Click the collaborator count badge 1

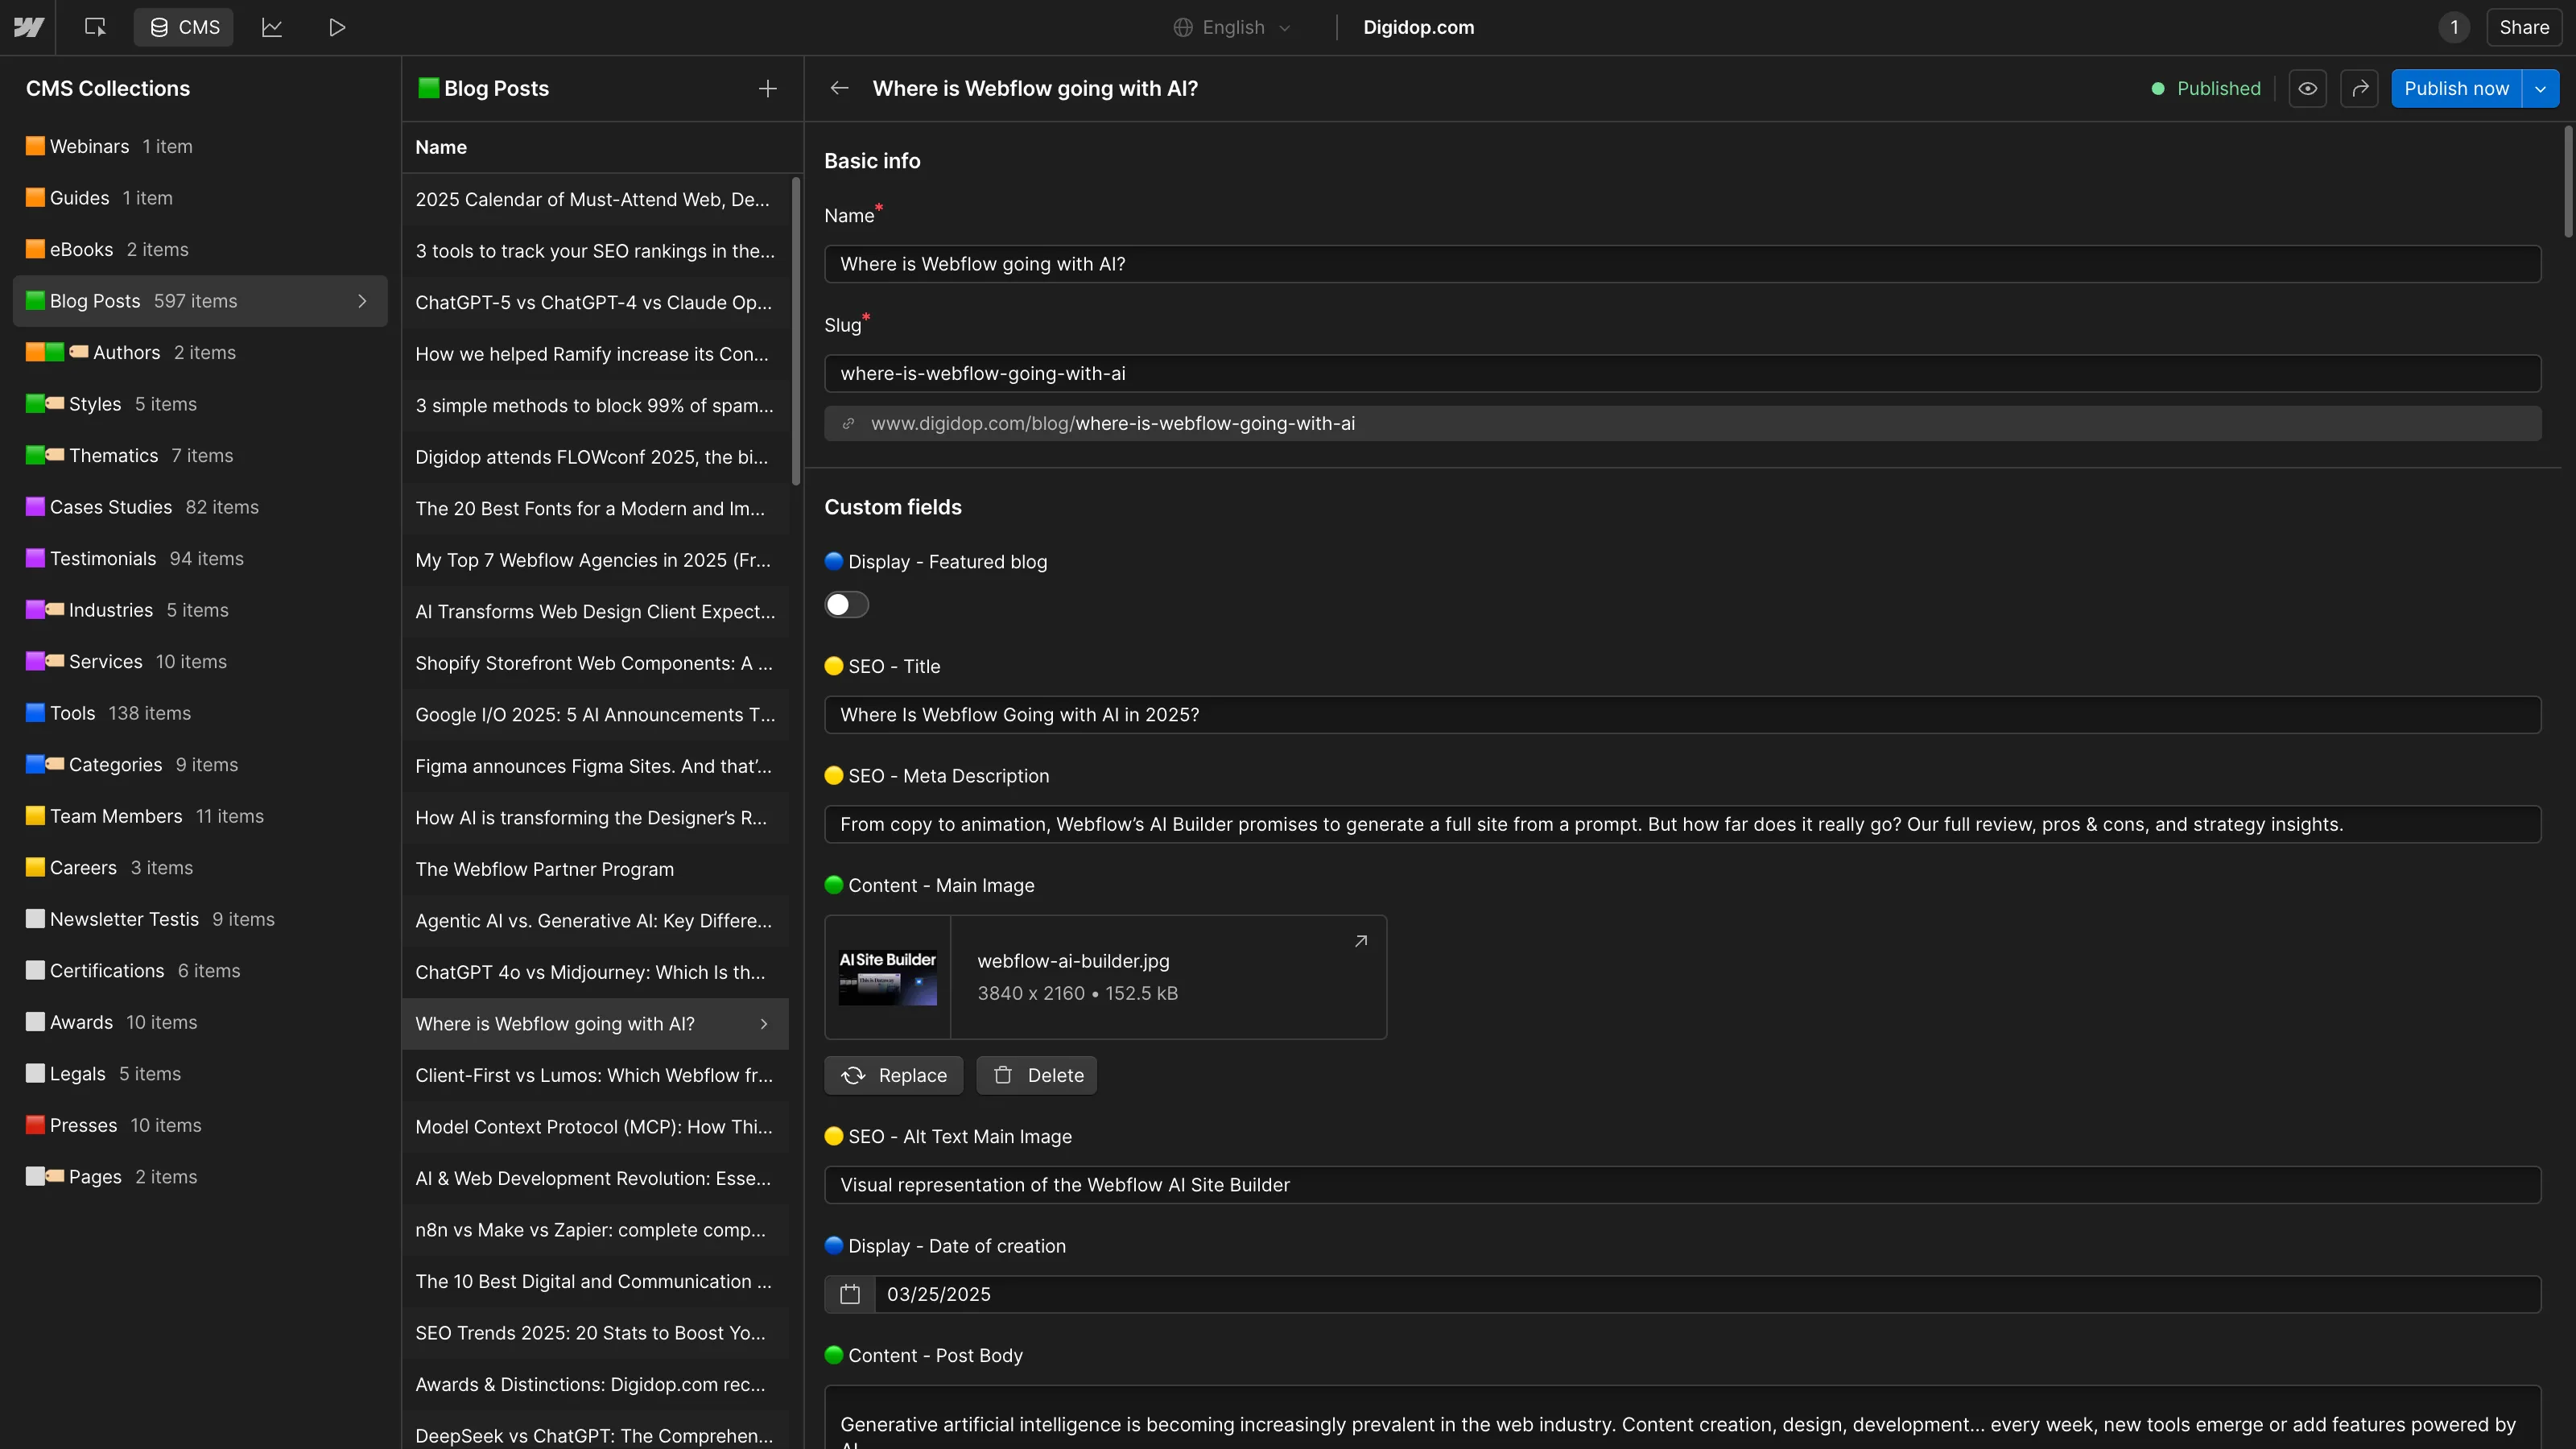(2454, 27)
